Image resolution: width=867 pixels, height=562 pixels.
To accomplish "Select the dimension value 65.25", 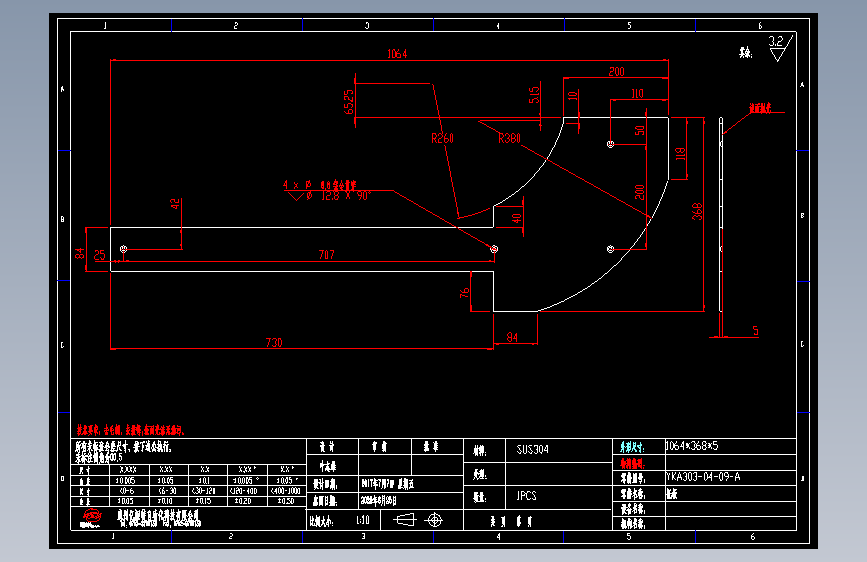I will click(x=349, y=102).
